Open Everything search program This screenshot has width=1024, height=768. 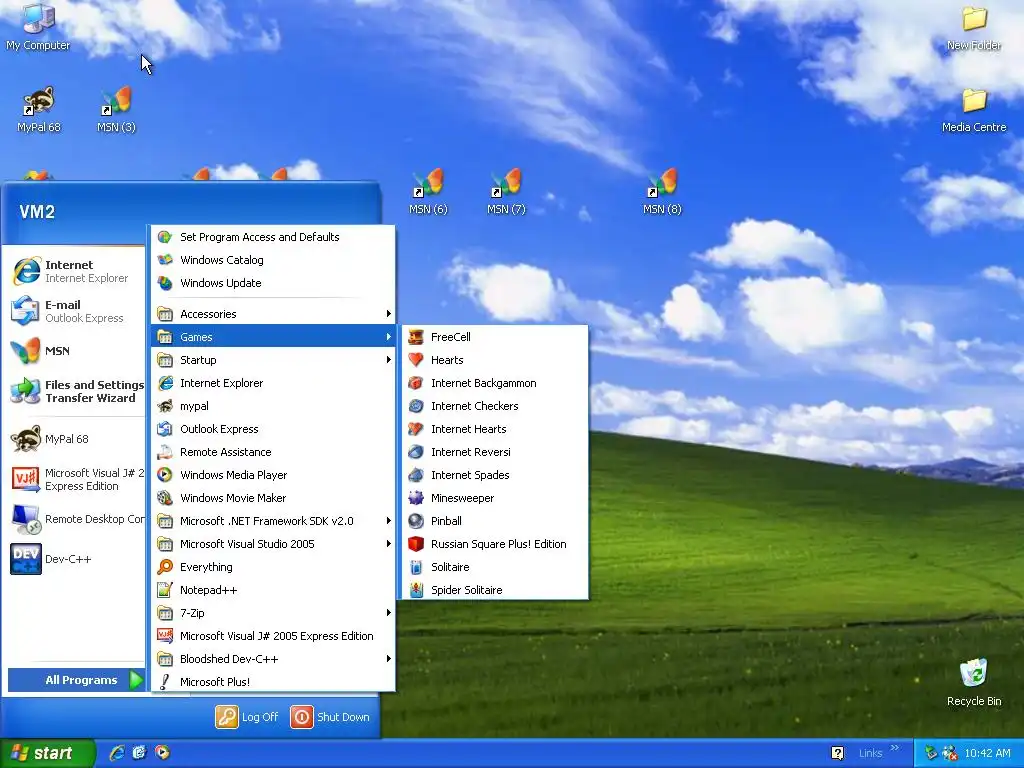[x=273, y=567]
